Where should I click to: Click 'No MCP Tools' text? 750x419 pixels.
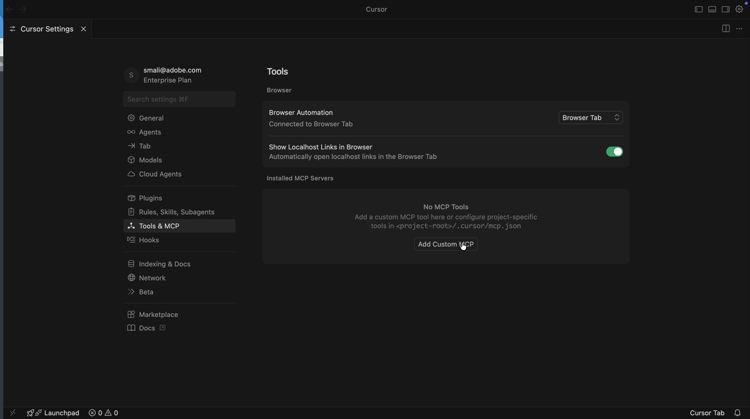pos(446,207)
